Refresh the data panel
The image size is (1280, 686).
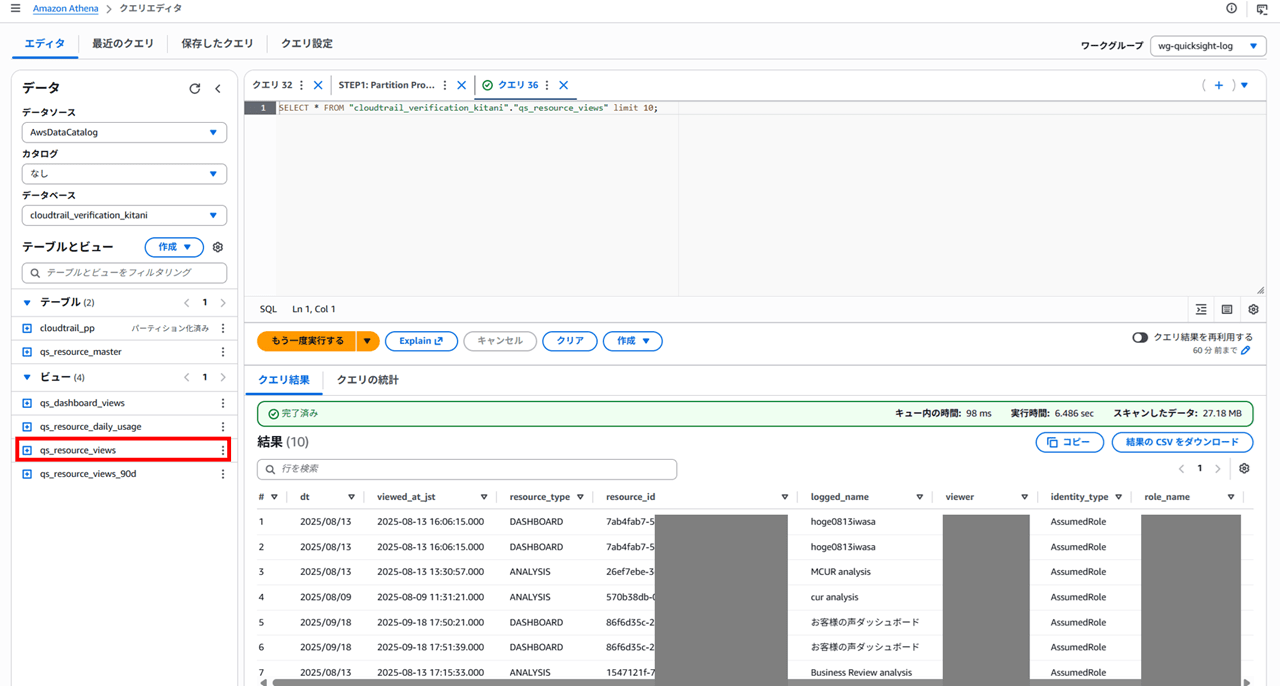pyautogui.click(x=195, y=89)
